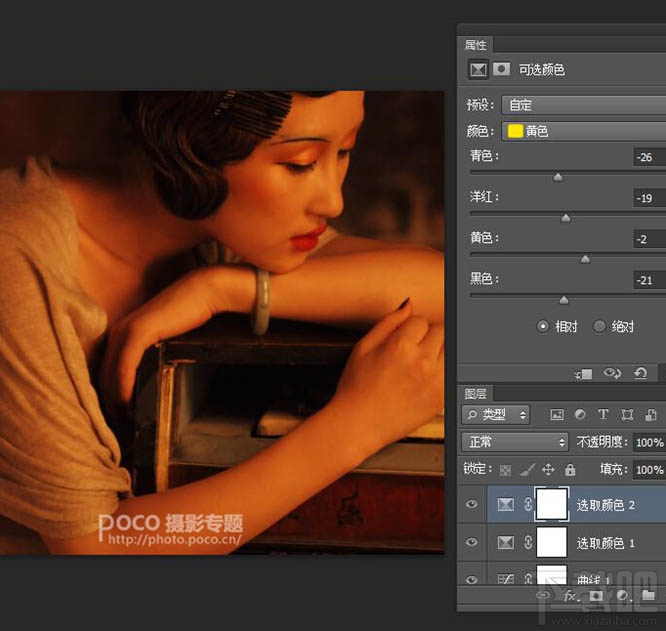Open fx layer style menu icon
666x631 pixels.
570,596
